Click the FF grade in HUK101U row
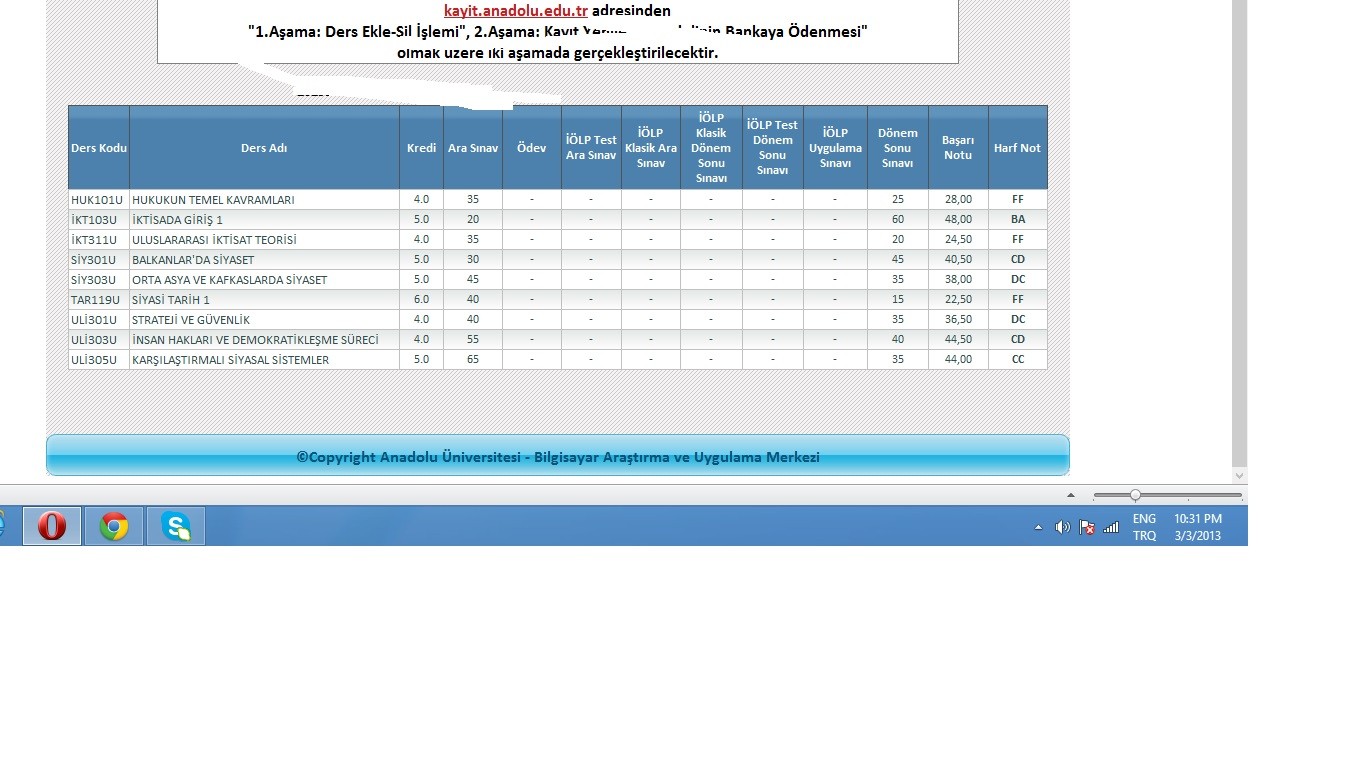The height and width of the screenshot is (768, 1366). tap(1018, 200)
